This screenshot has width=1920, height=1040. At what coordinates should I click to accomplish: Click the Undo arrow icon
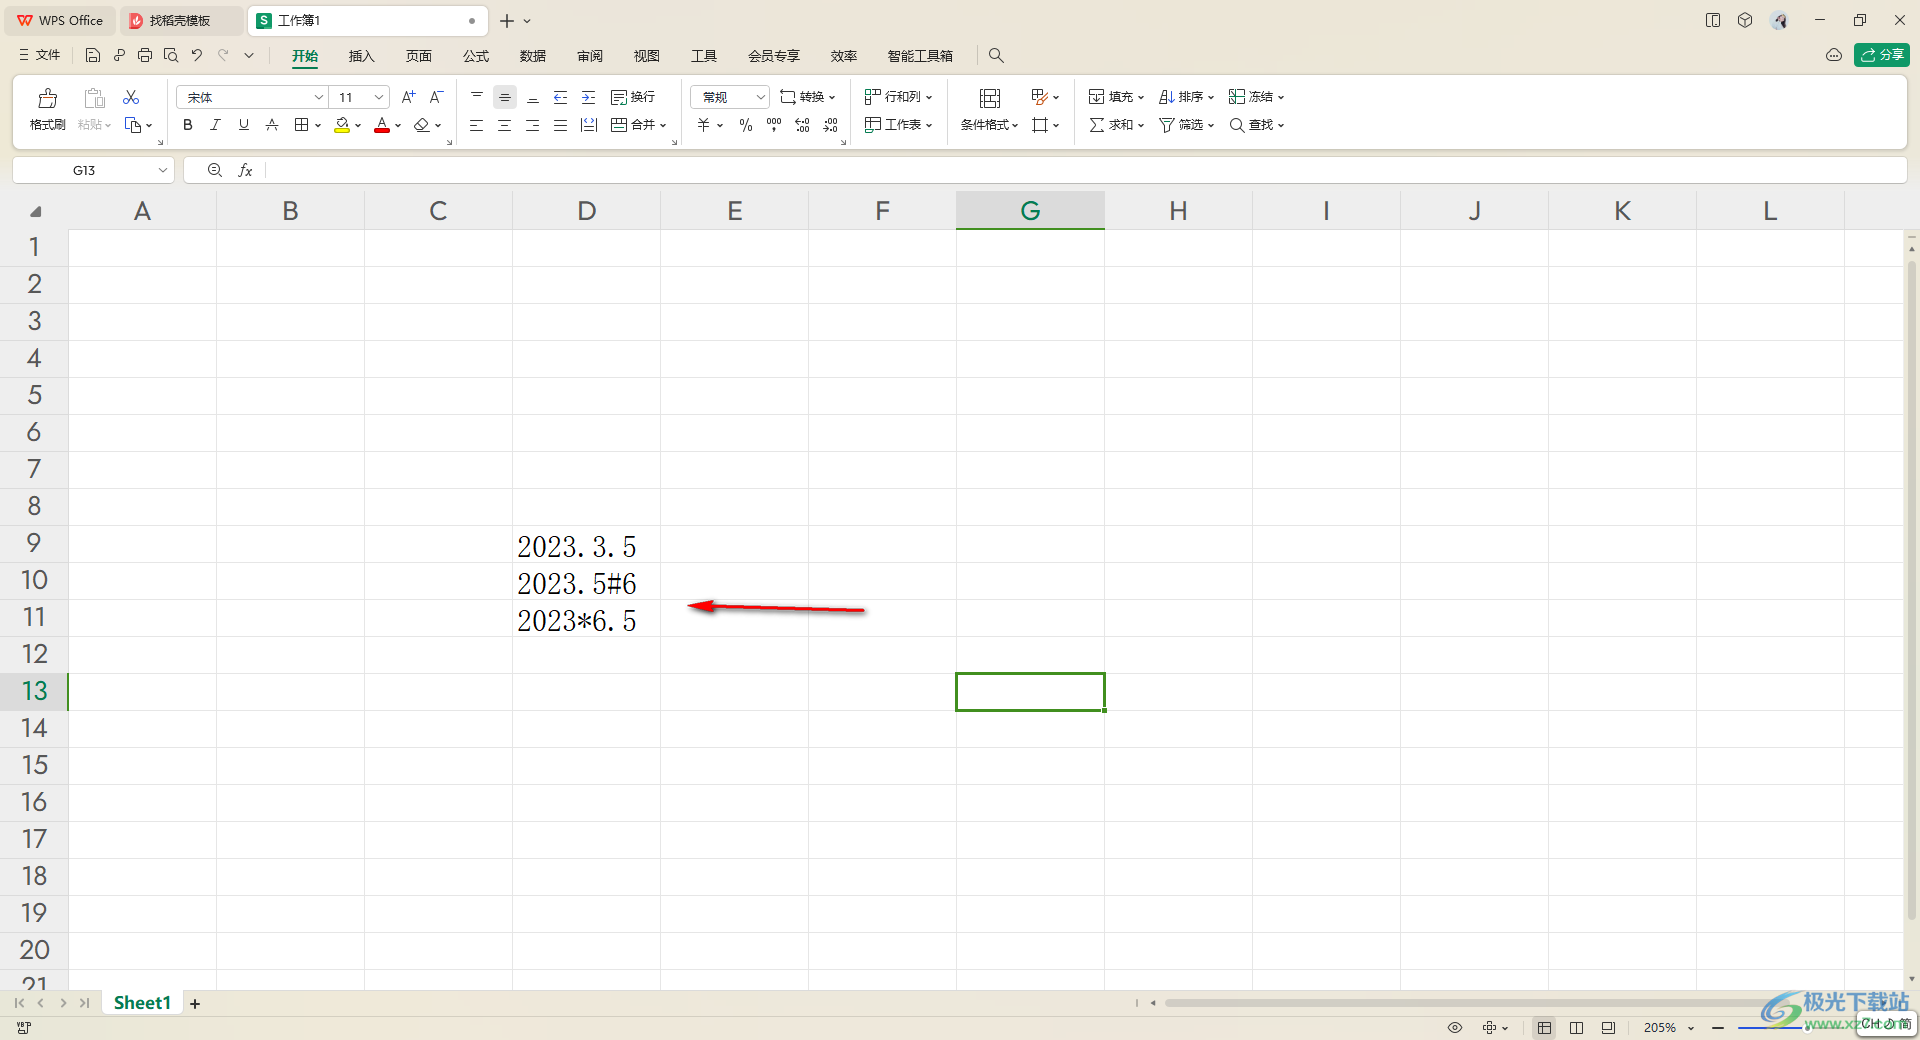(x=197, y=56)
